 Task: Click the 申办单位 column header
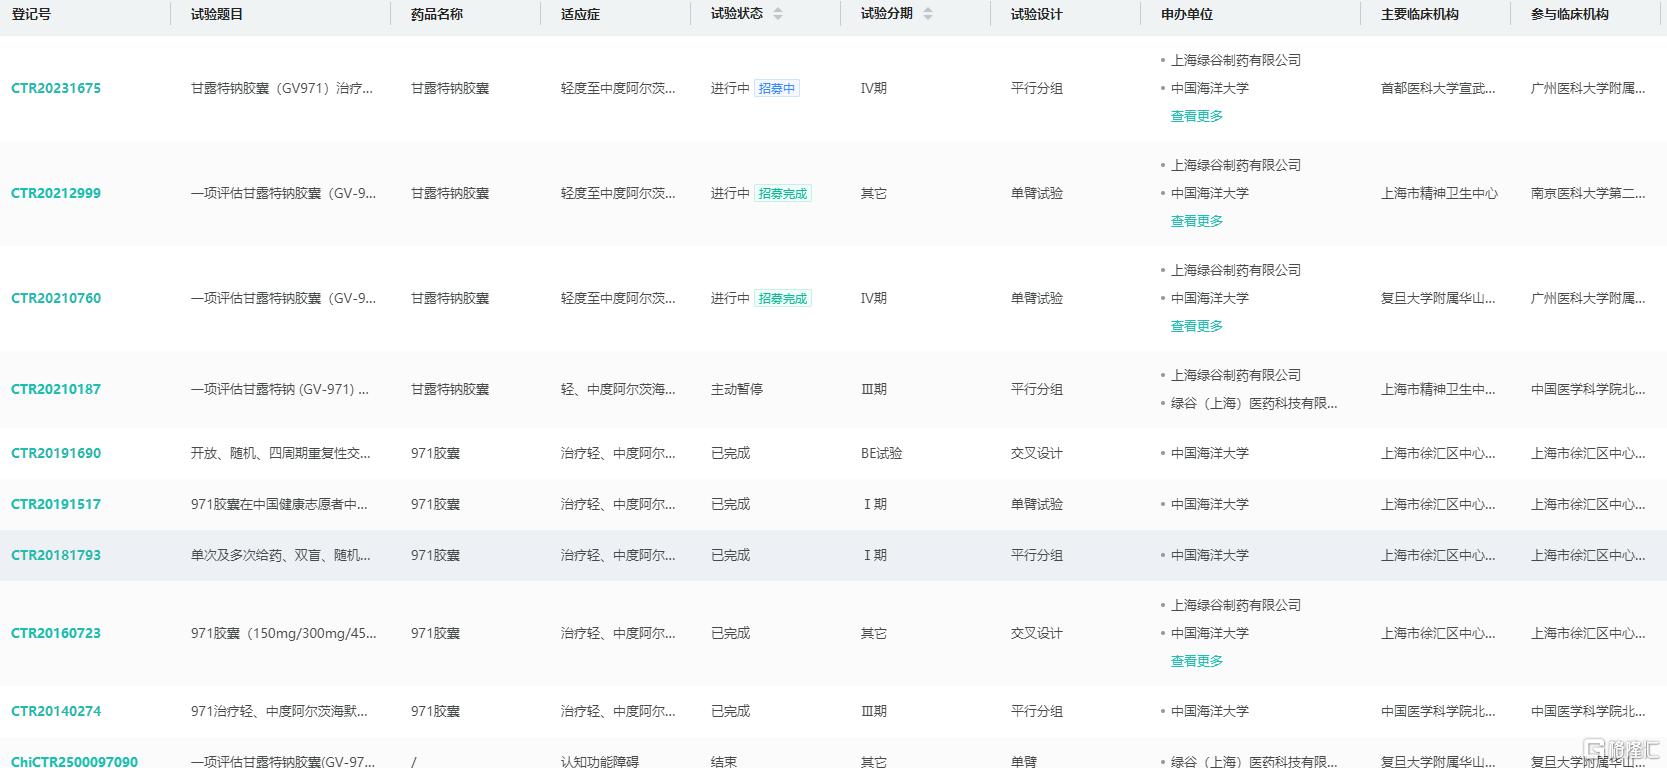(1187, 14)
